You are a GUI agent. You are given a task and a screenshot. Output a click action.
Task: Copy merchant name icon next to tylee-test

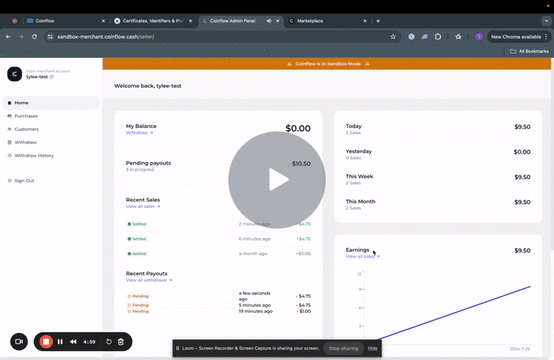tap(52, 77)
